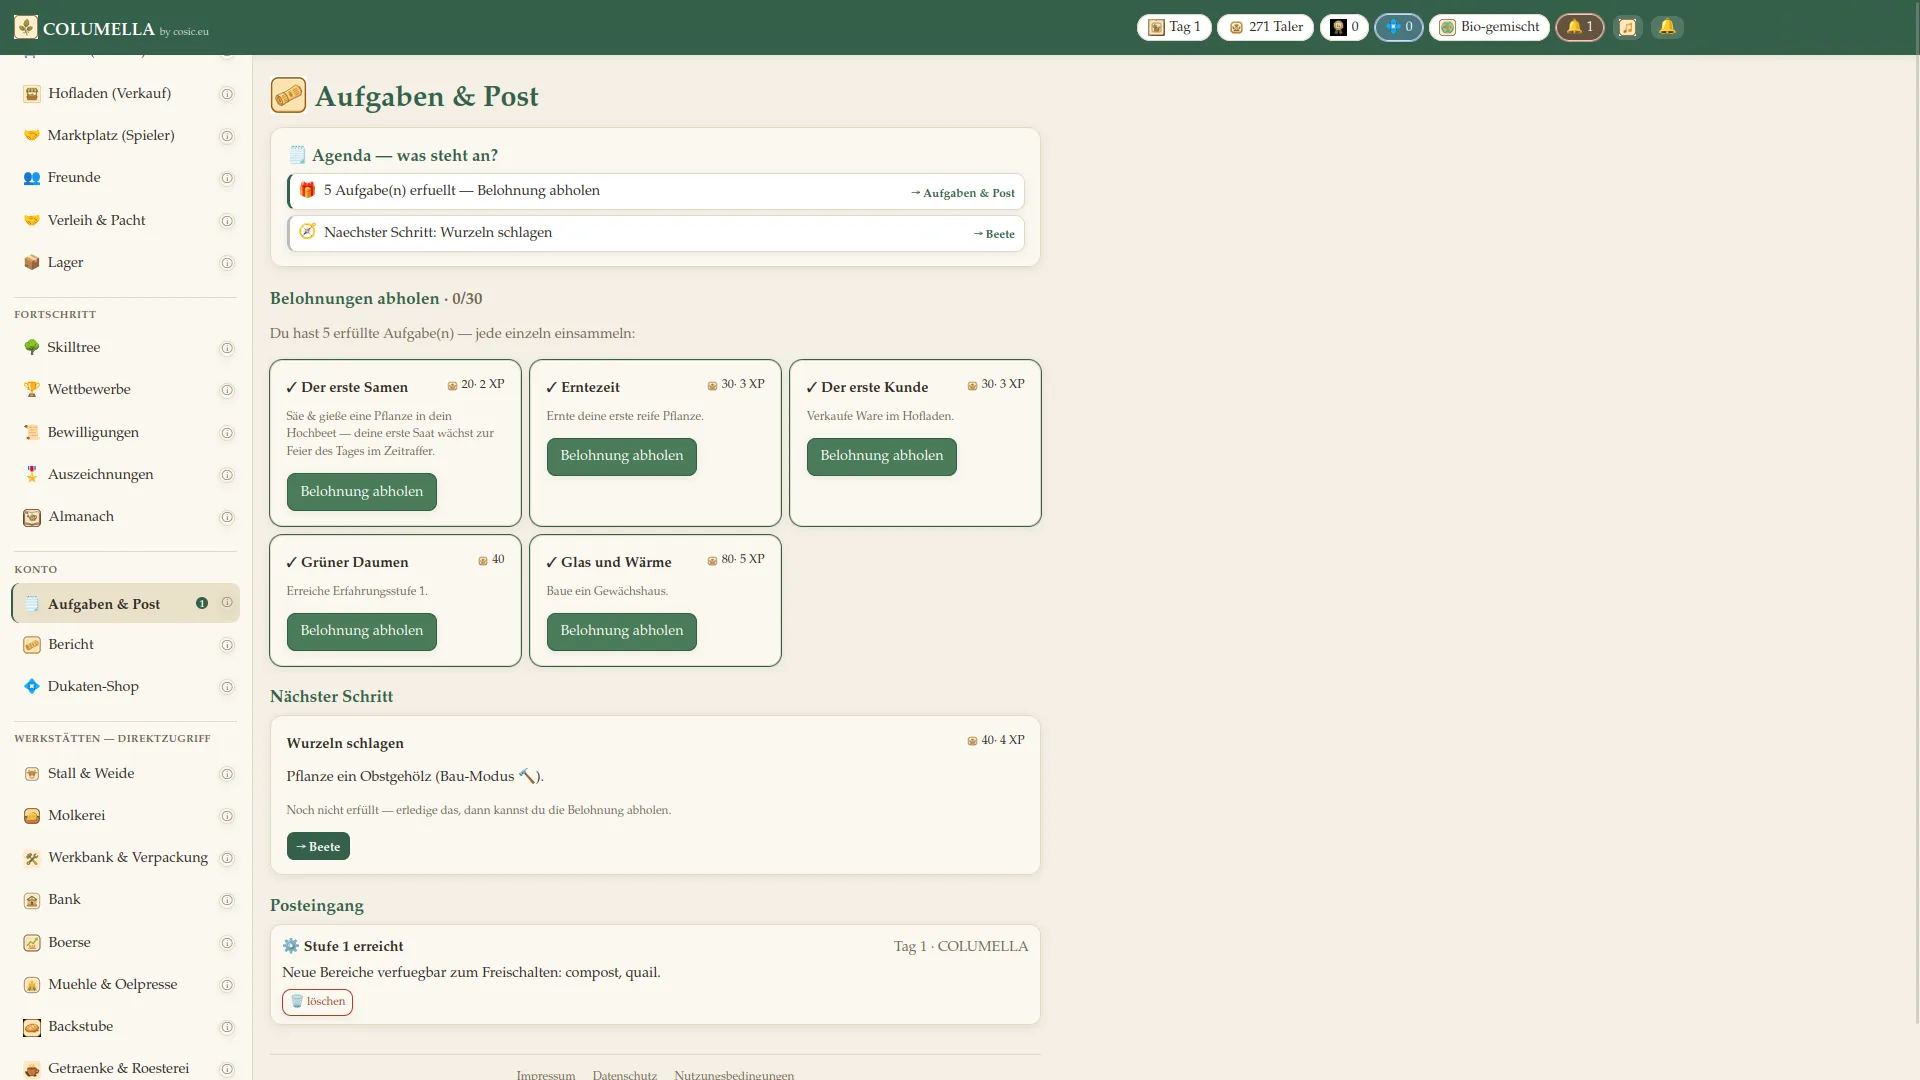Image resolution: width=1920 pixels, height=1080 pixels.
Task: Open the Nutzungsbedingungen footer link
Action: coord(734,1075)
